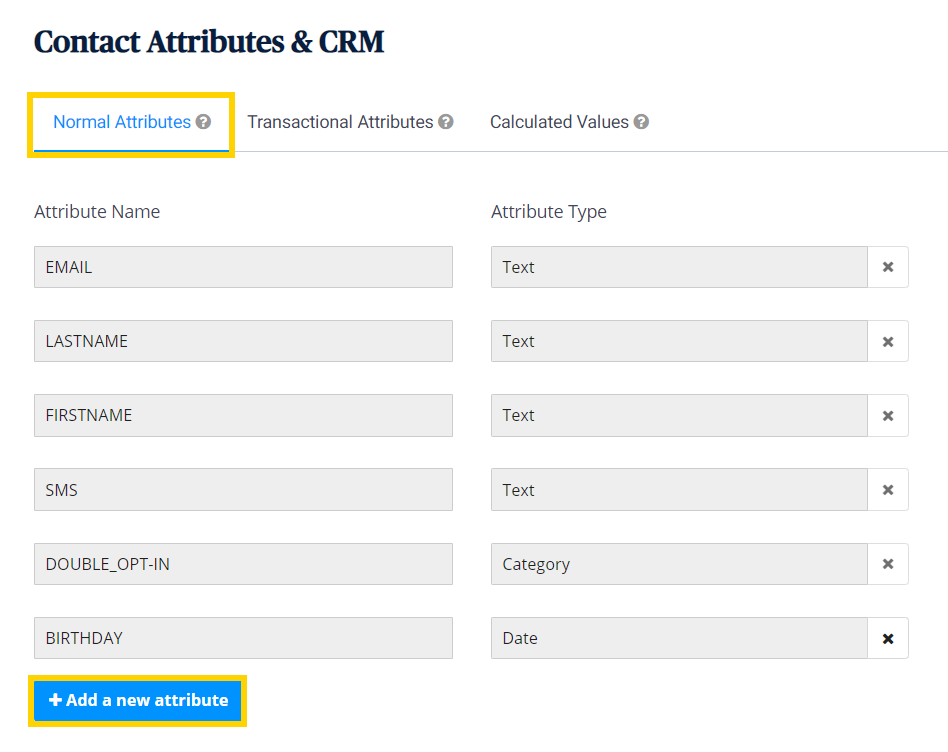Delete the SMS attribute using X
Image resolution: width=948 pixels, height=752 pixels.
(887, 490)
